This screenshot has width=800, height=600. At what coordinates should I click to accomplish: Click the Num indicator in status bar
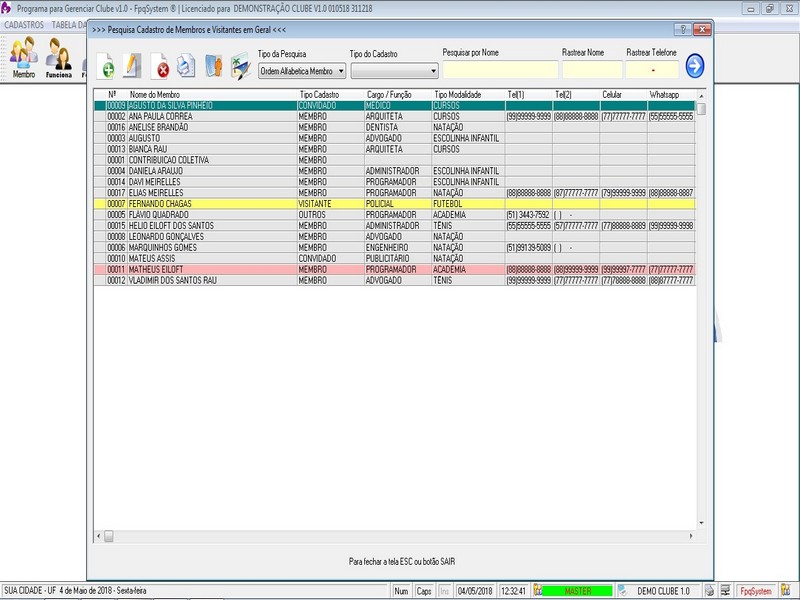[x=402, y=591]
